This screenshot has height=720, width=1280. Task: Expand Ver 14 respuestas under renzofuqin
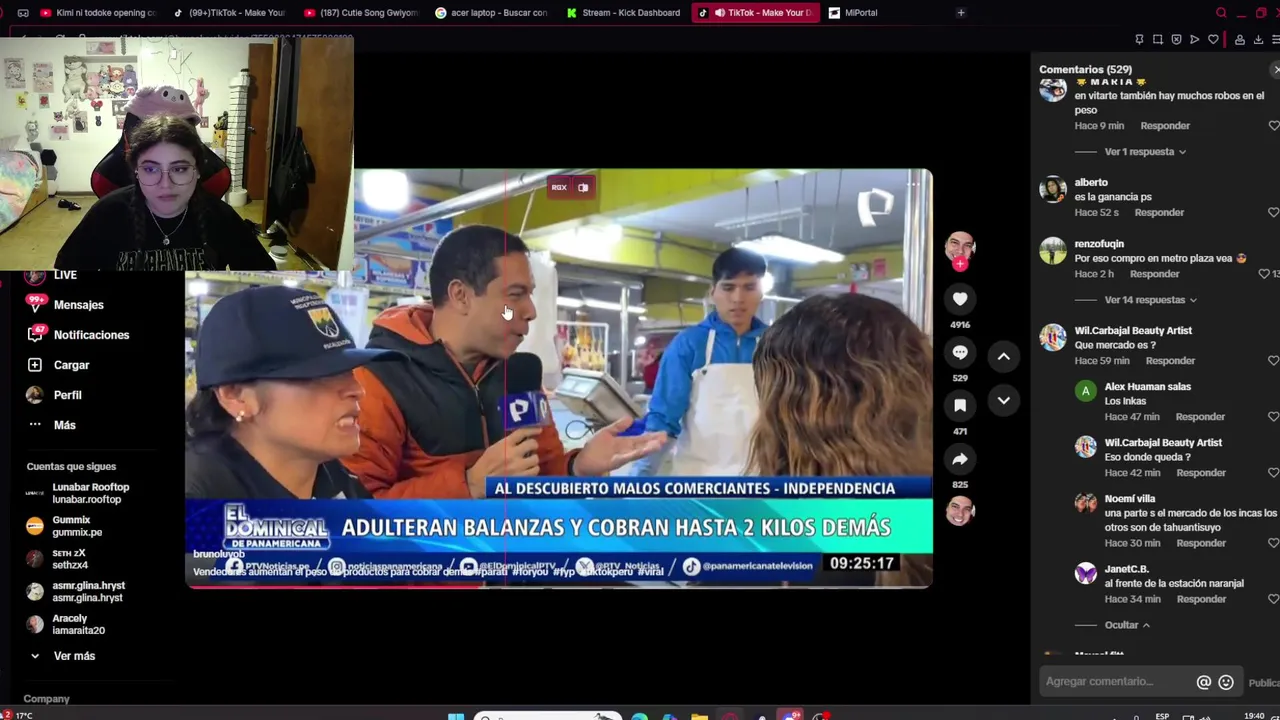1150,300
